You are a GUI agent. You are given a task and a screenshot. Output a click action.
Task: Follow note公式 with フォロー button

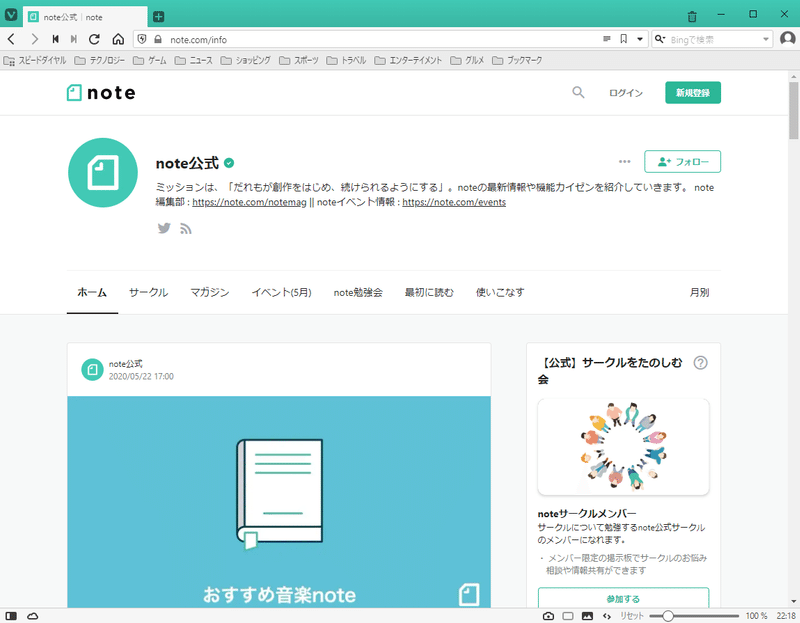tap(683, 162)
